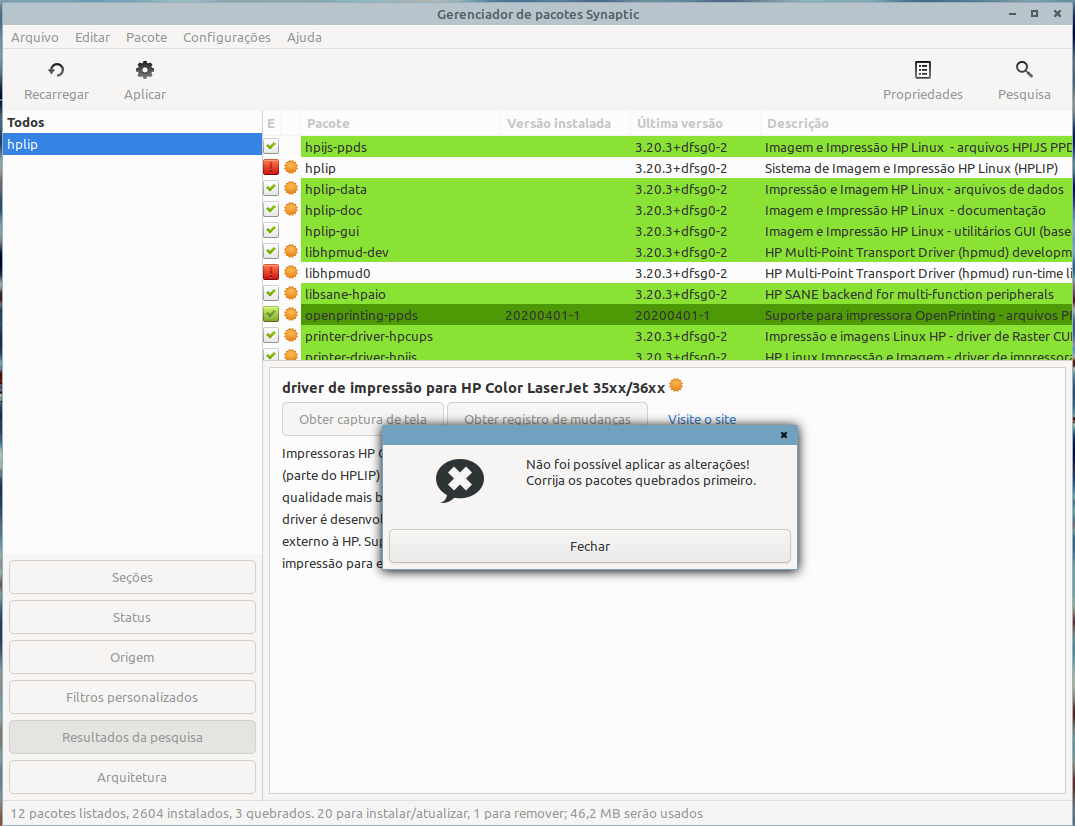The image size is (1075, 826).
Task: Toggle the hpijs-ppds status checkbox
Action: [x=271, y=146]
